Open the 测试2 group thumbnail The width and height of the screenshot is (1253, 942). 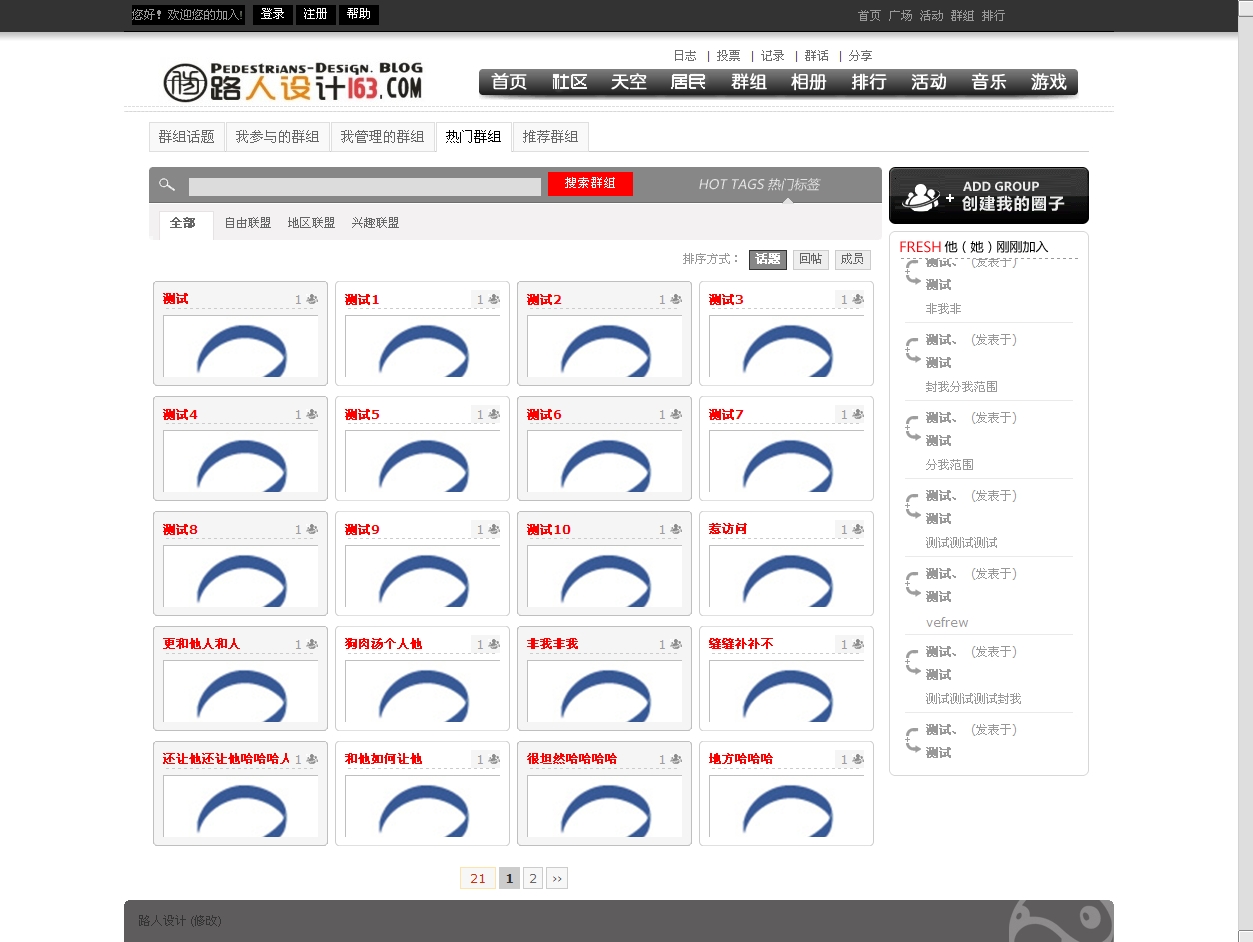[x=604, y=346]
